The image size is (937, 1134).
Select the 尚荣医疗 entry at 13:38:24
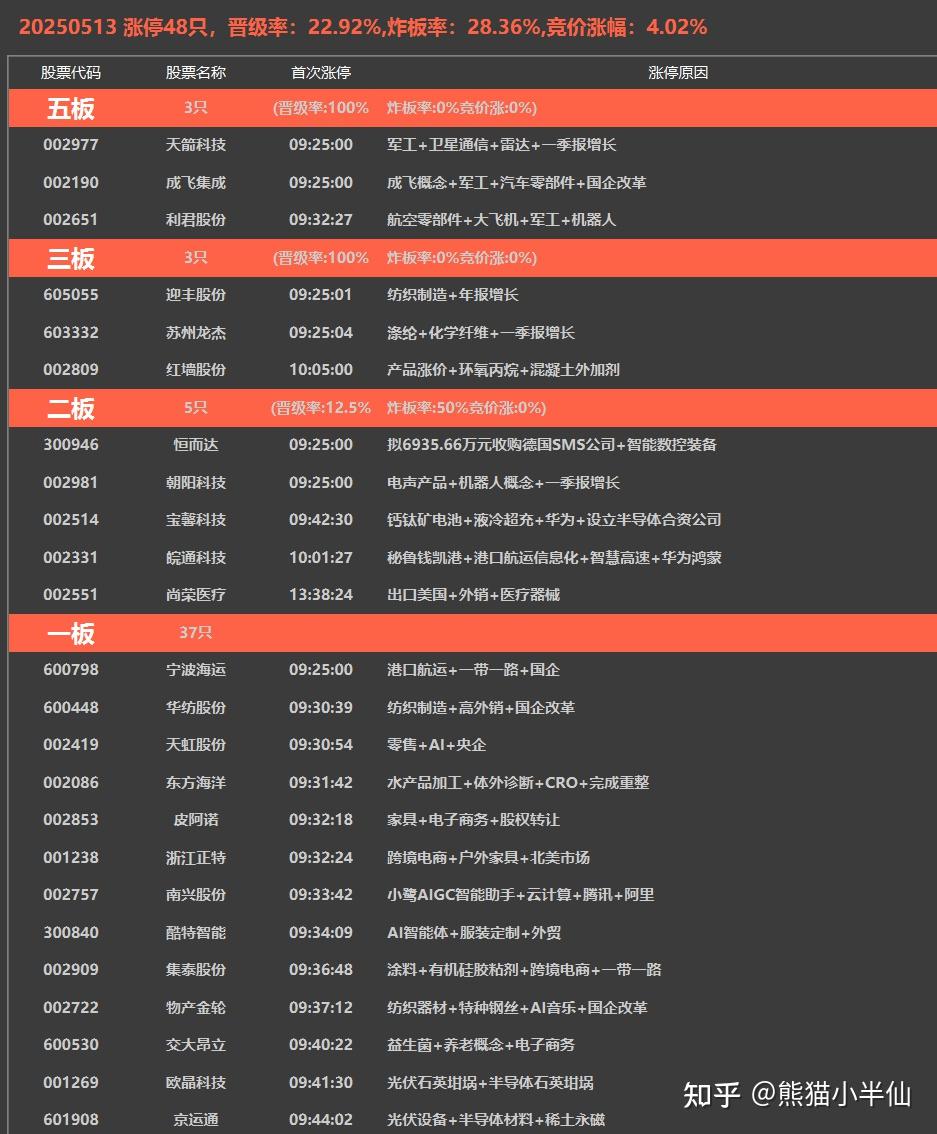click(x=196, y=595)
